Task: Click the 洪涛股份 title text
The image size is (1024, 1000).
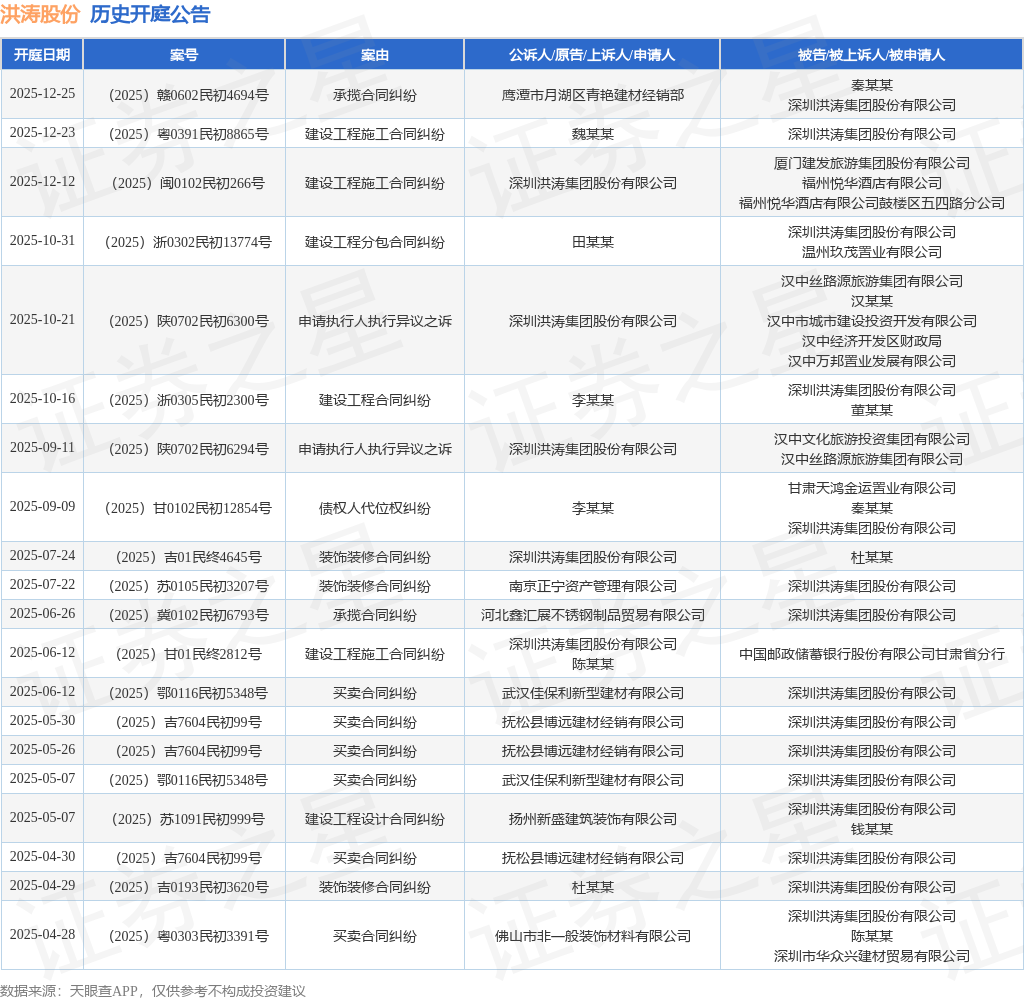Action: 40,14
